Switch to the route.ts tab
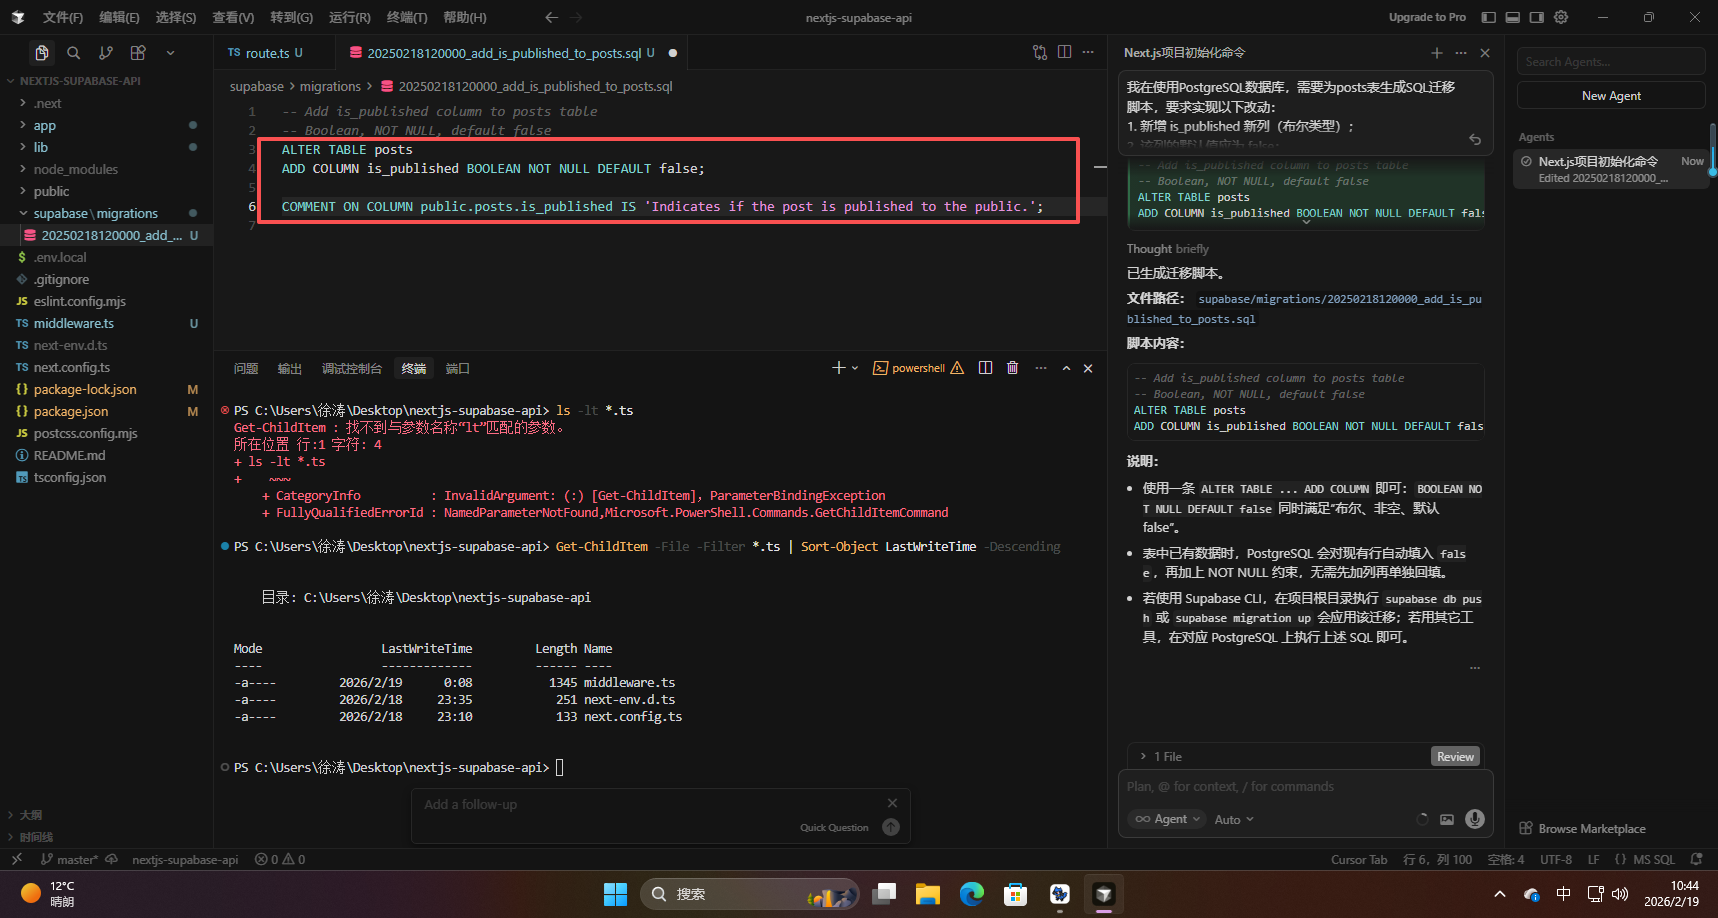 [x=265, y=53]
